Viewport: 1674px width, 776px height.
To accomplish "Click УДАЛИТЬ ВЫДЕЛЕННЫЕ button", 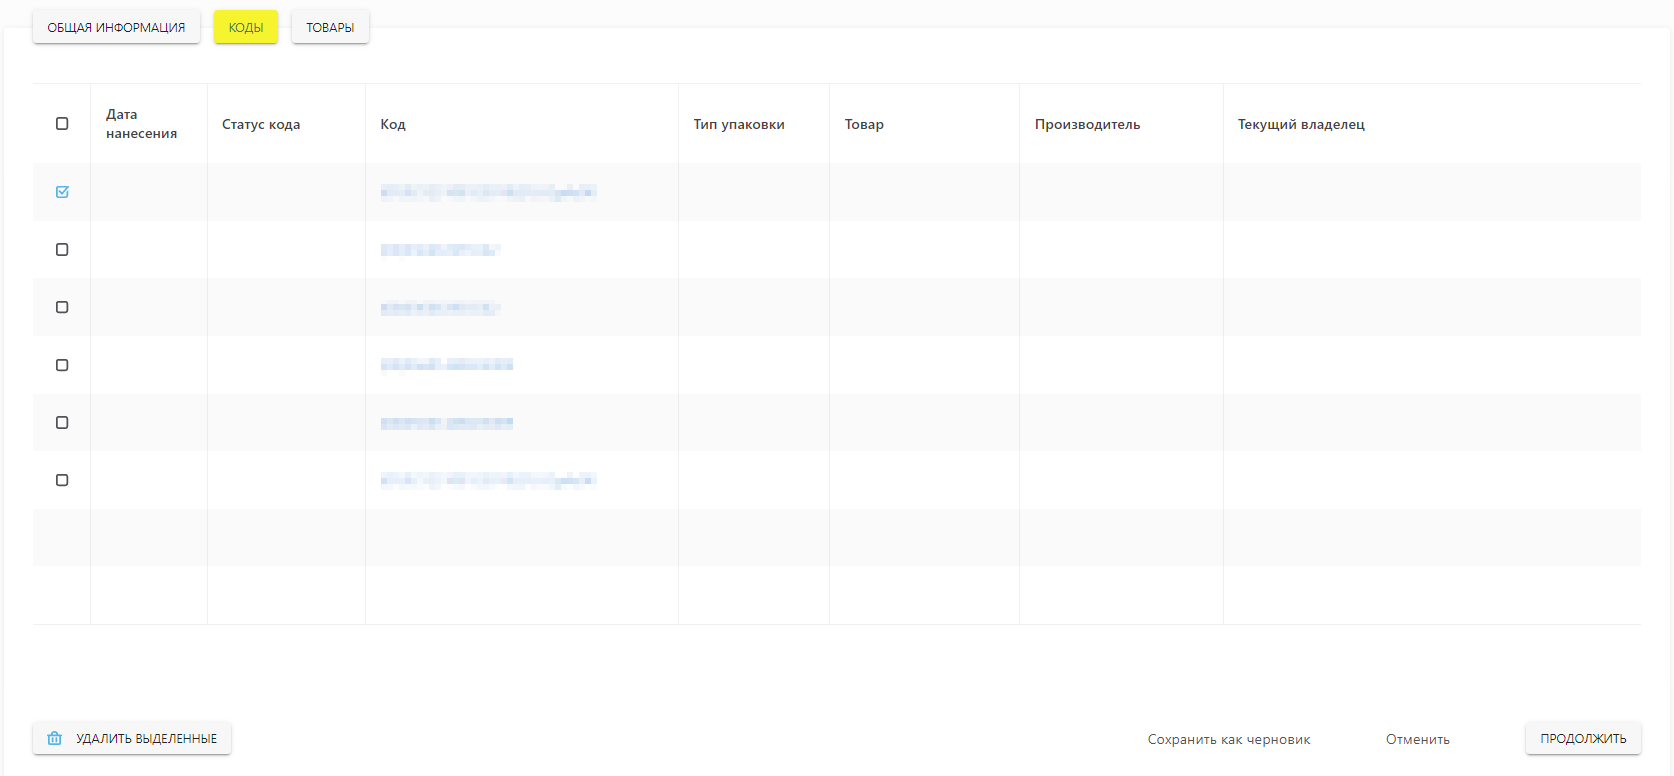I will point(132,738).
